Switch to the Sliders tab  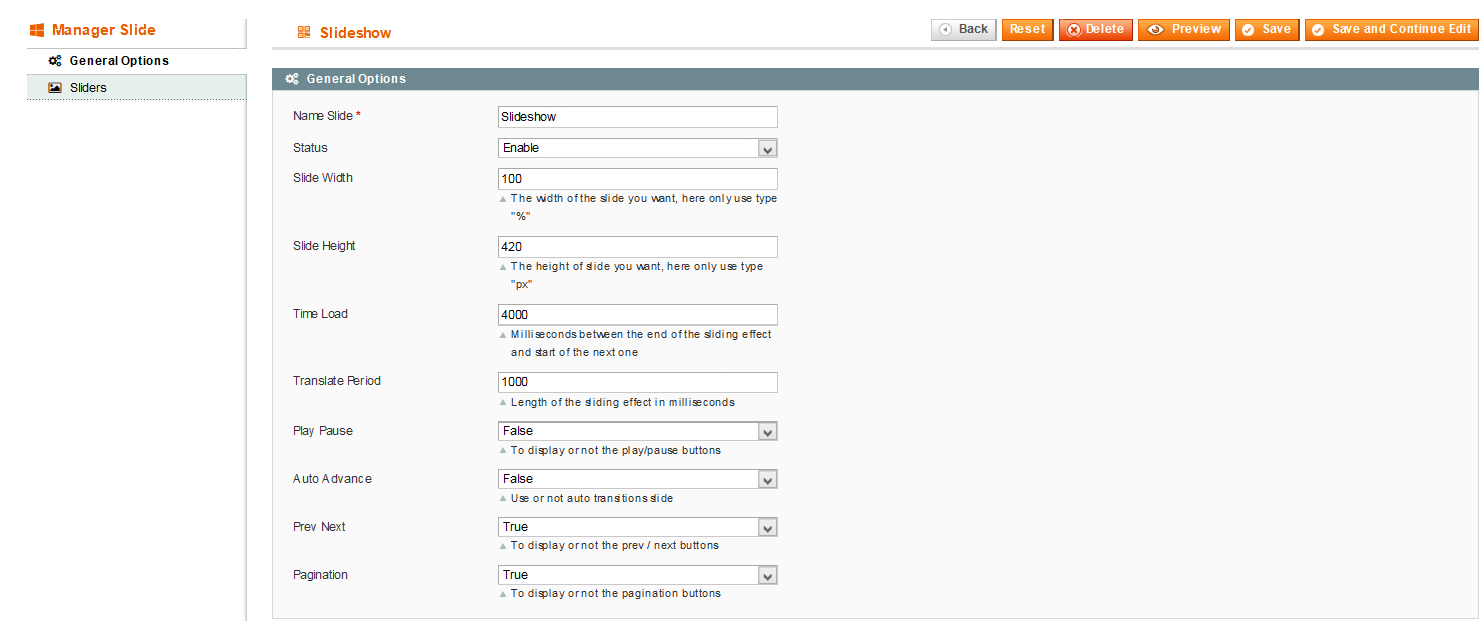[x=136, y=88]
